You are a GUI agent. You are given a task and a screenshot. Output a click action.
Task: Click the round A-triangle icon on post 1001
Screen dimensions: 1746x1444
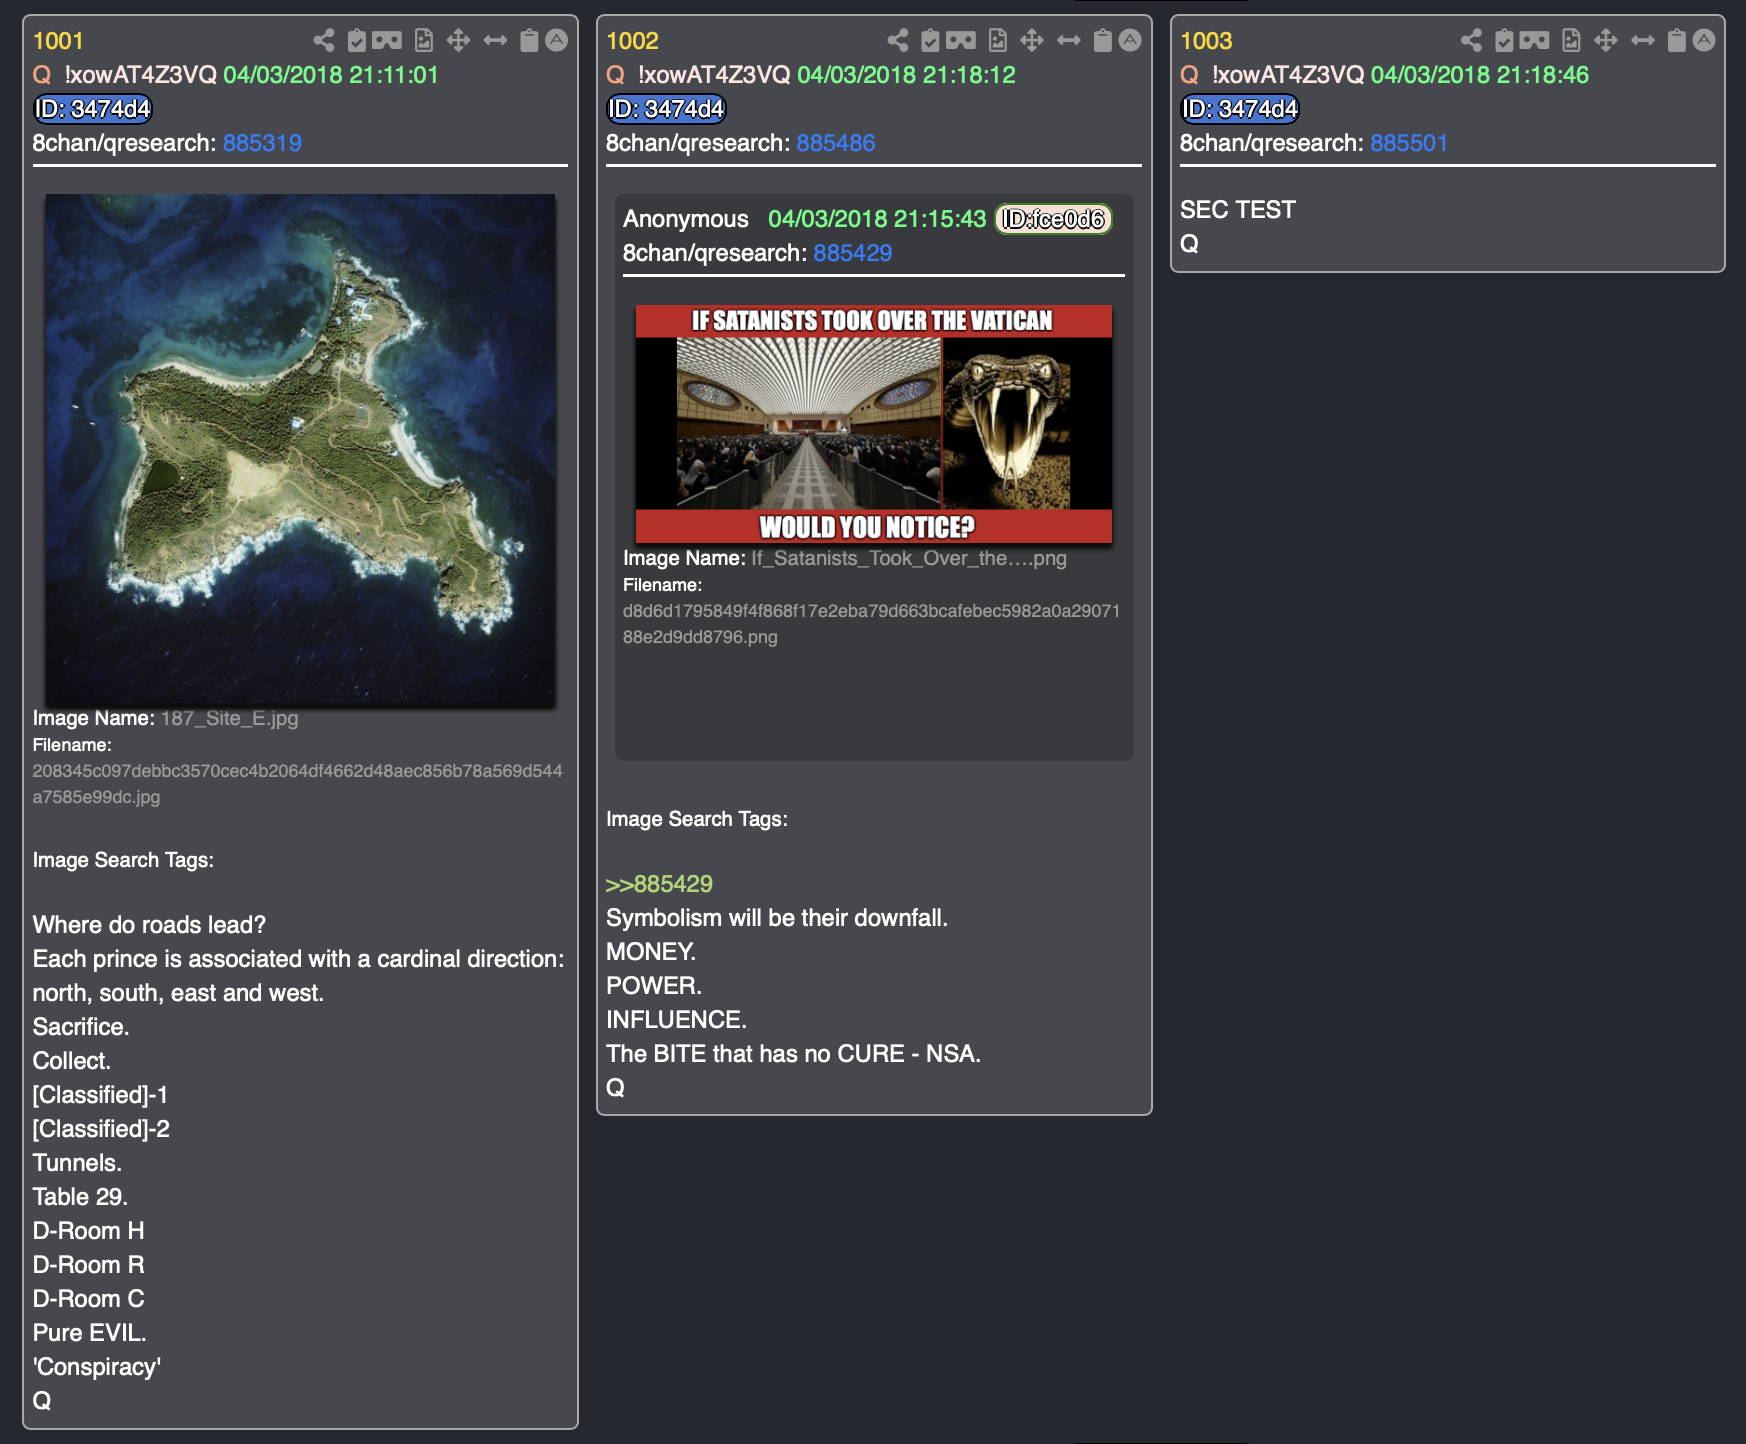click(x=557, y=40)
